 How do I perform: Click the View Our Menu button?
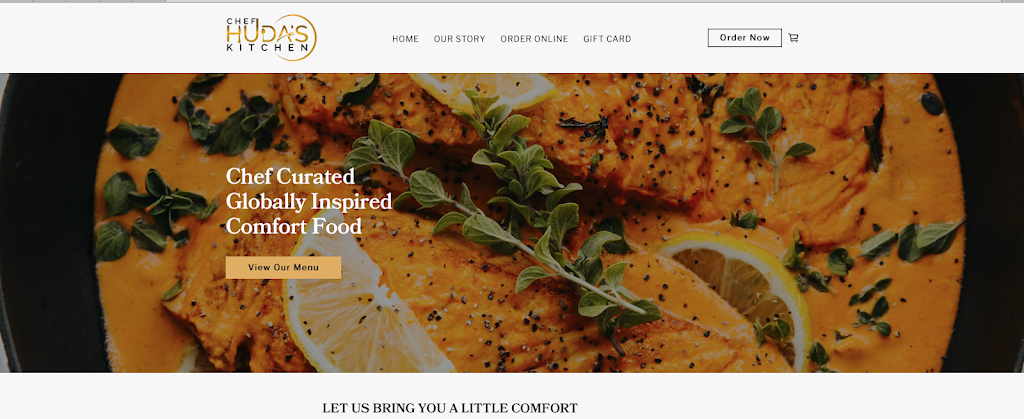click(283, 268)
